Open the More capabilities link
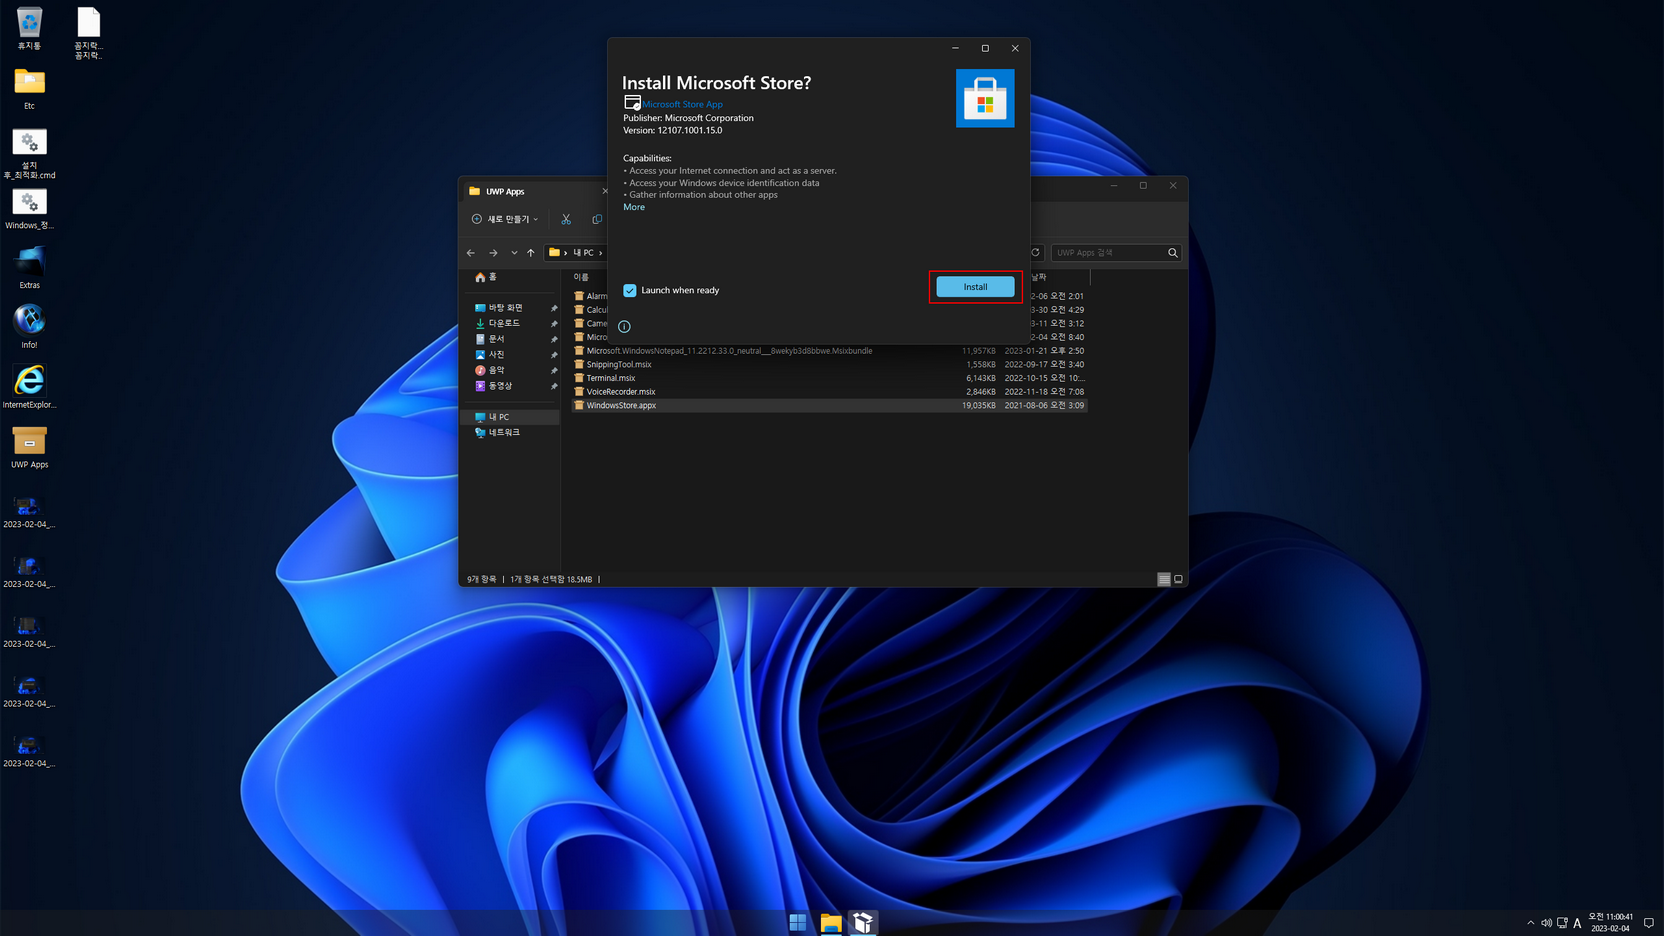1664x936 pixels. coord(634,207)
